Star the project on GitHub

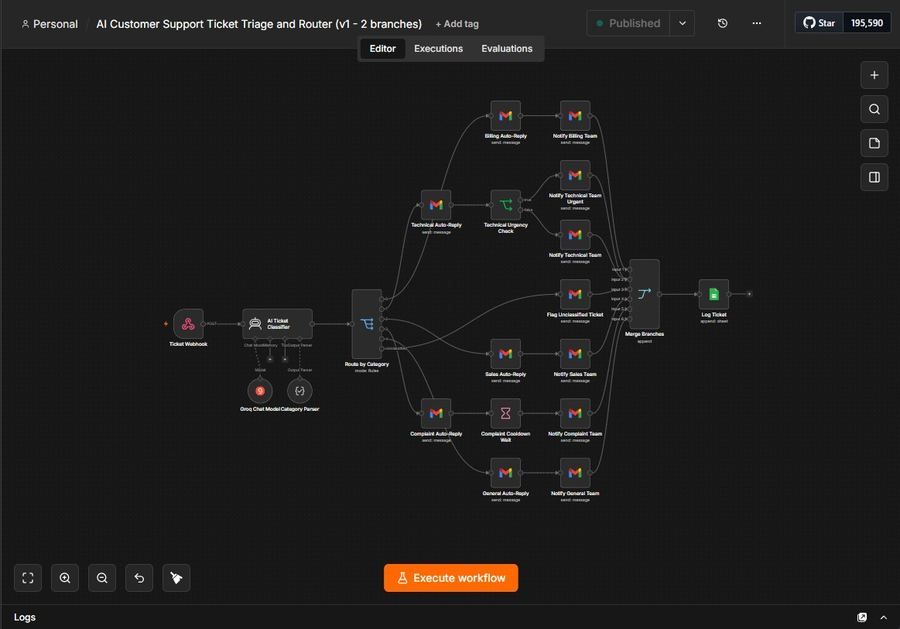(x=819, y=23)
